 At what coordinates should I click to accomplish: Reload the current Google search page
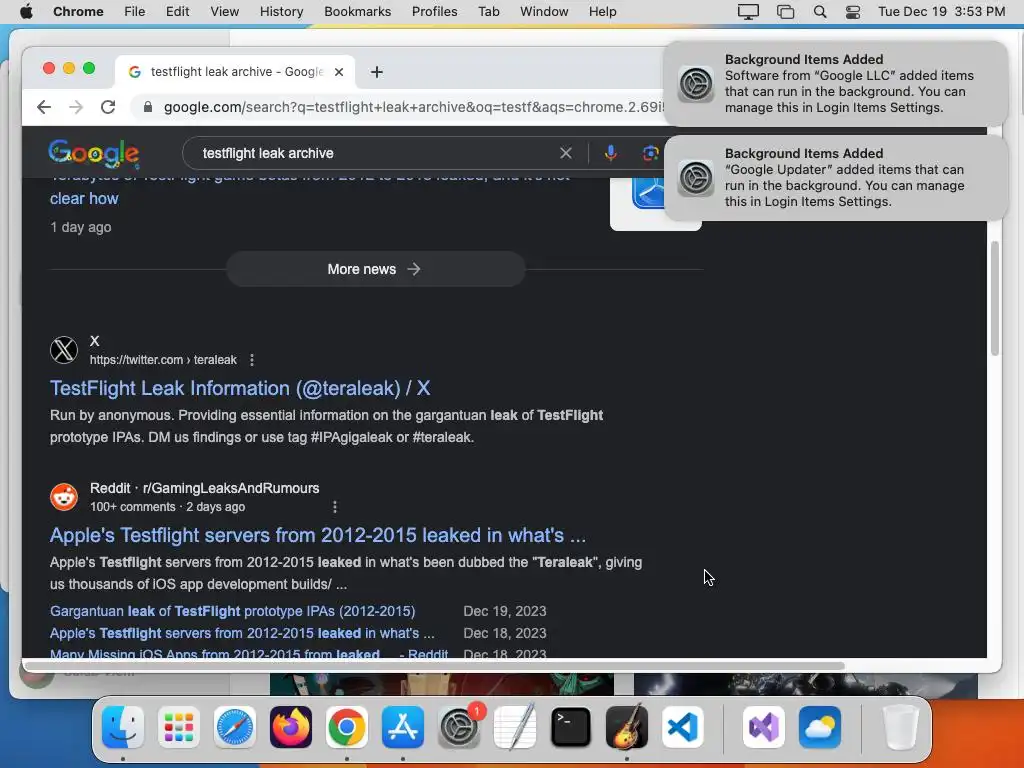coord(108,107)
